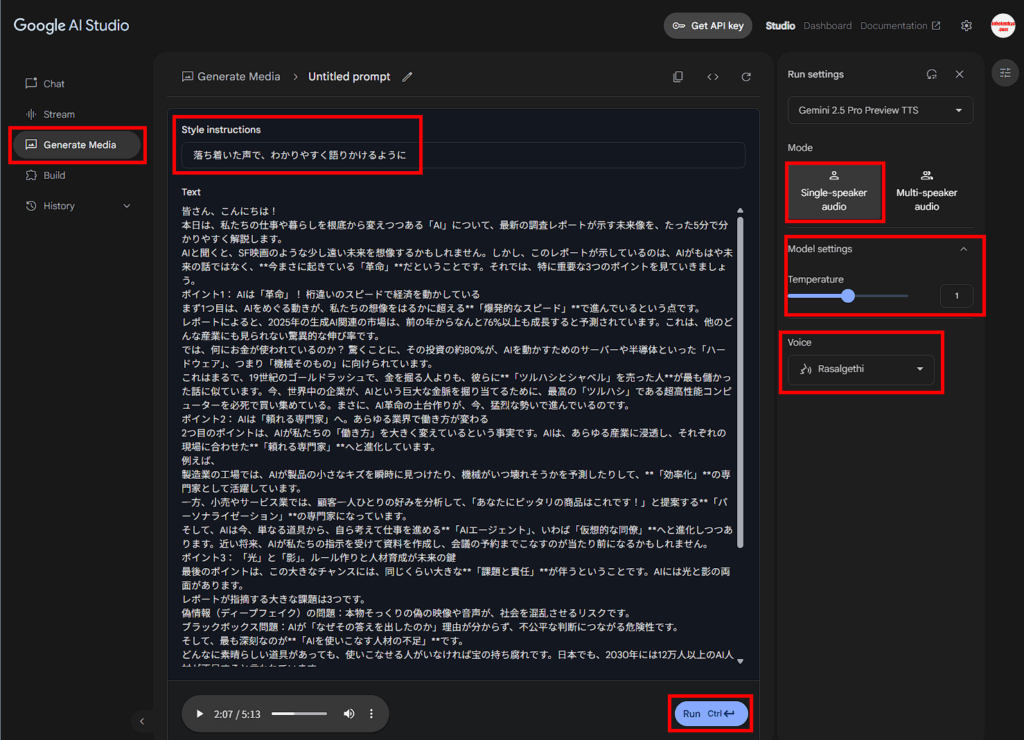The height and width of the screenshot is (740, 1024).
Task: Go to Stream in the sidebar
Action: tap(59, 114)
